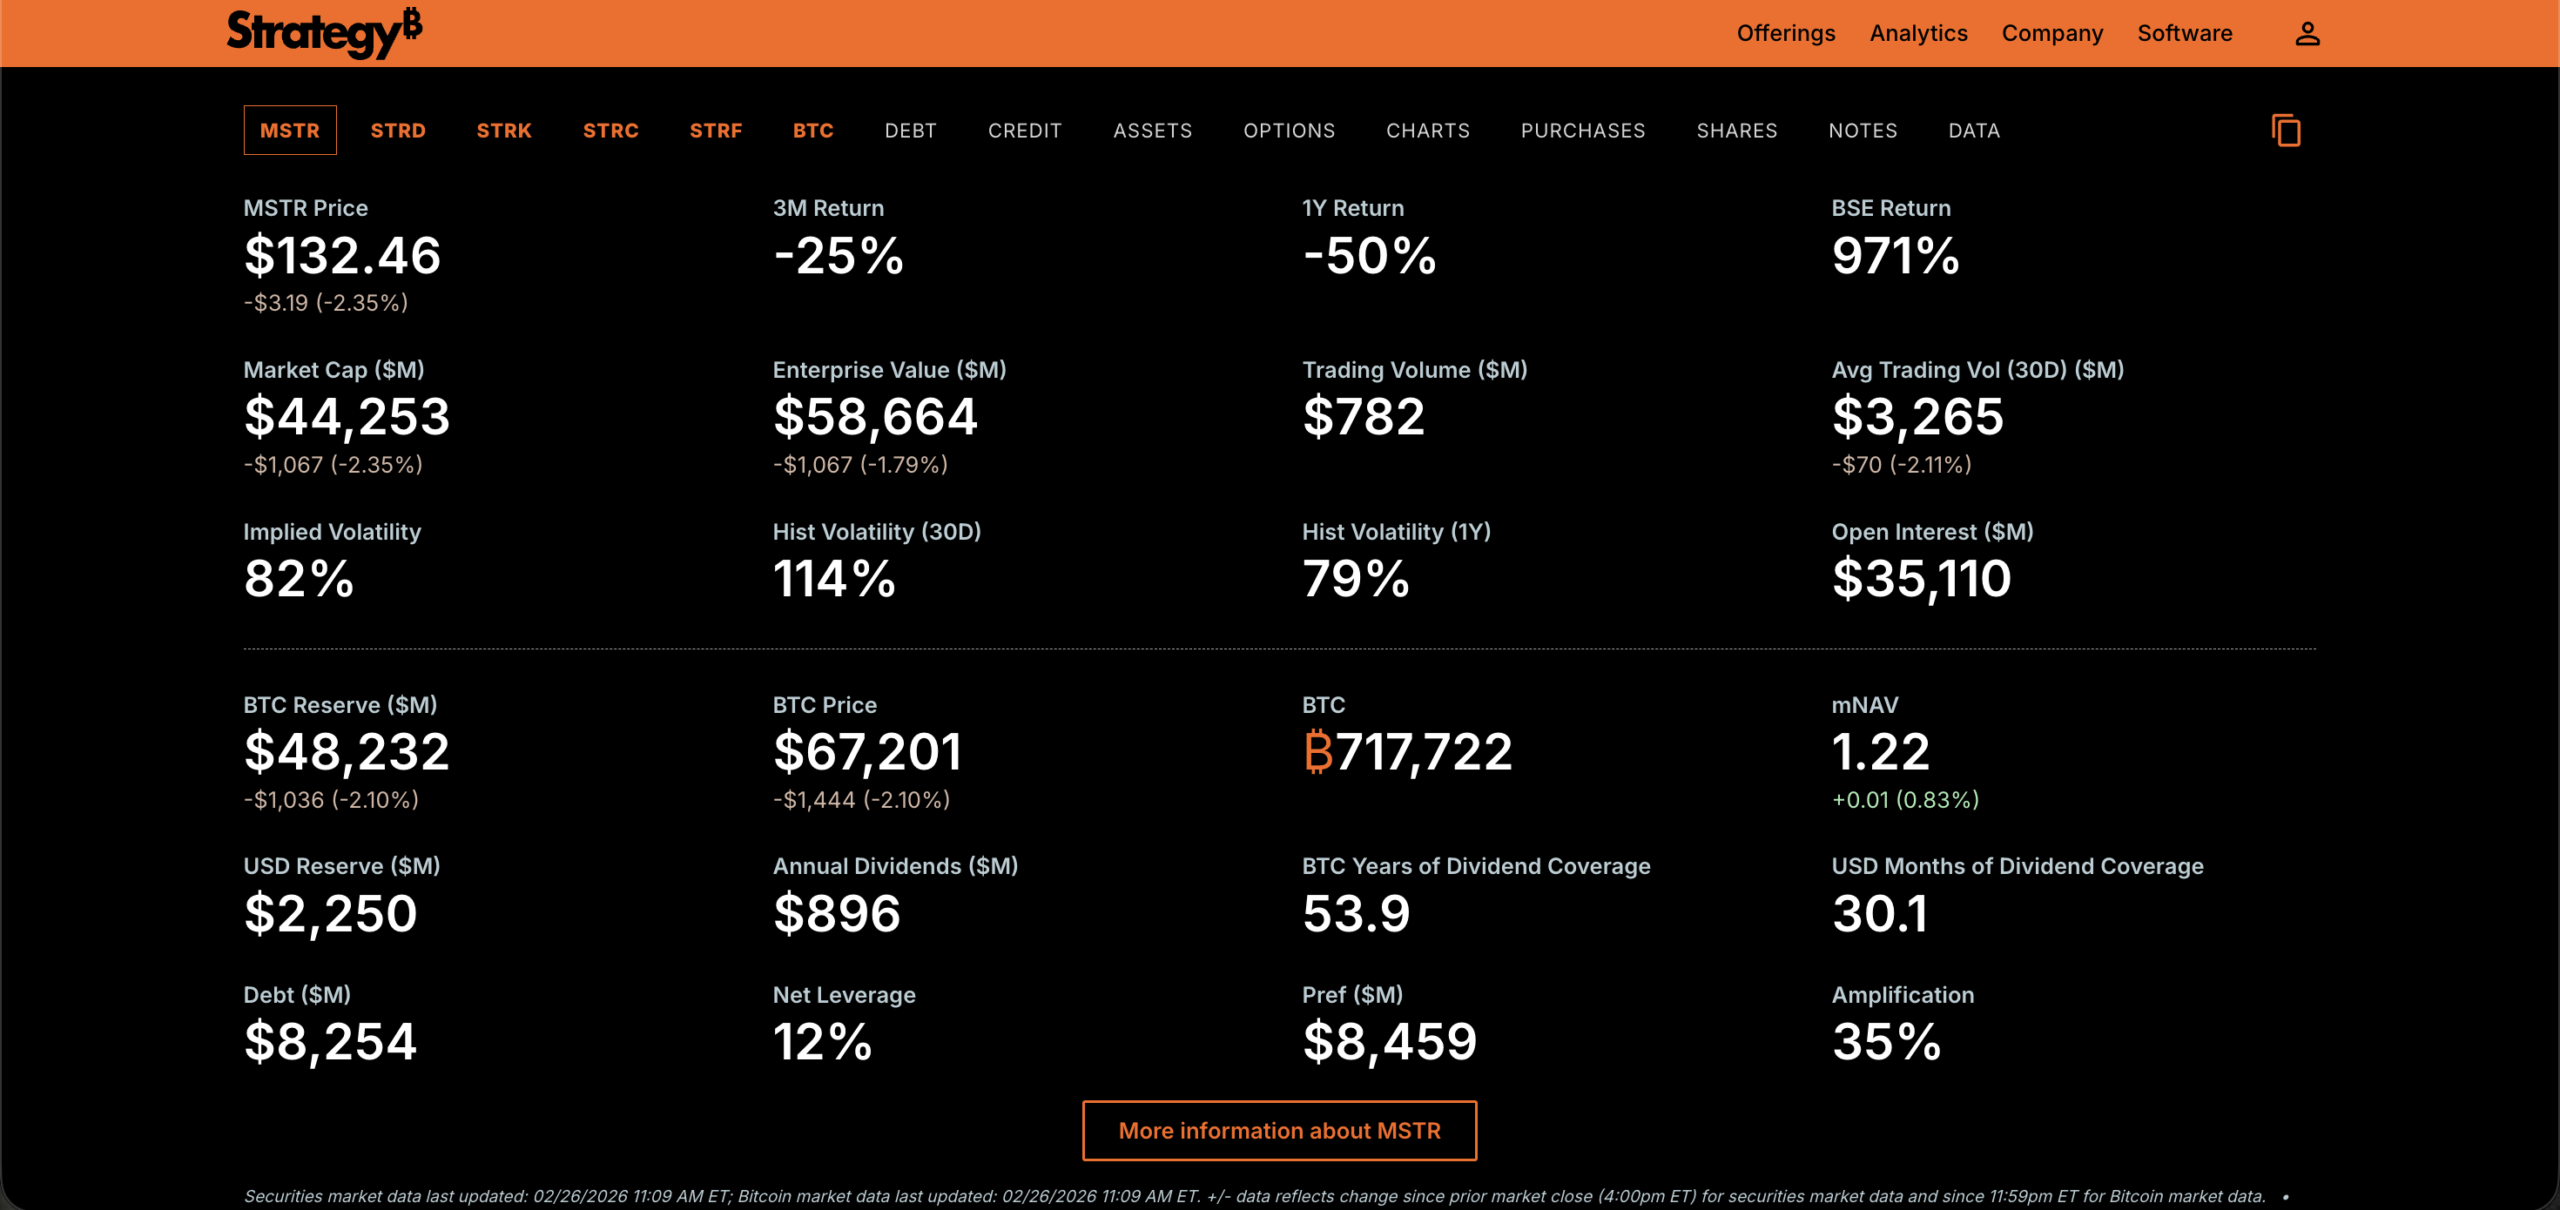This screenshot has height=1210, width=2560.
Task: Open the Offerings menu
Action: (1786, 34)
